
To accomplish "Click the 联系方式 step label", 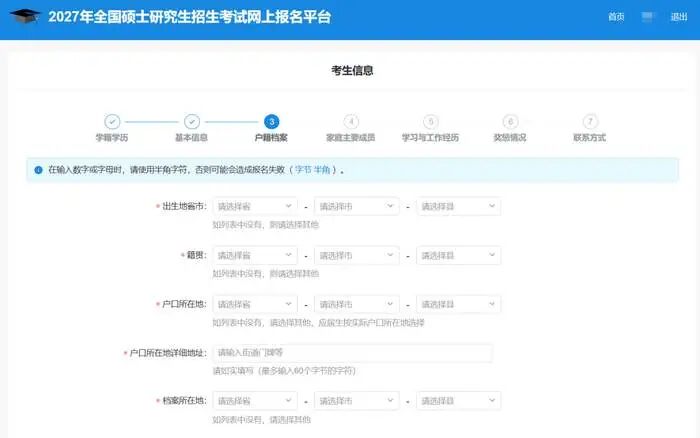I will tap(590, 138).
